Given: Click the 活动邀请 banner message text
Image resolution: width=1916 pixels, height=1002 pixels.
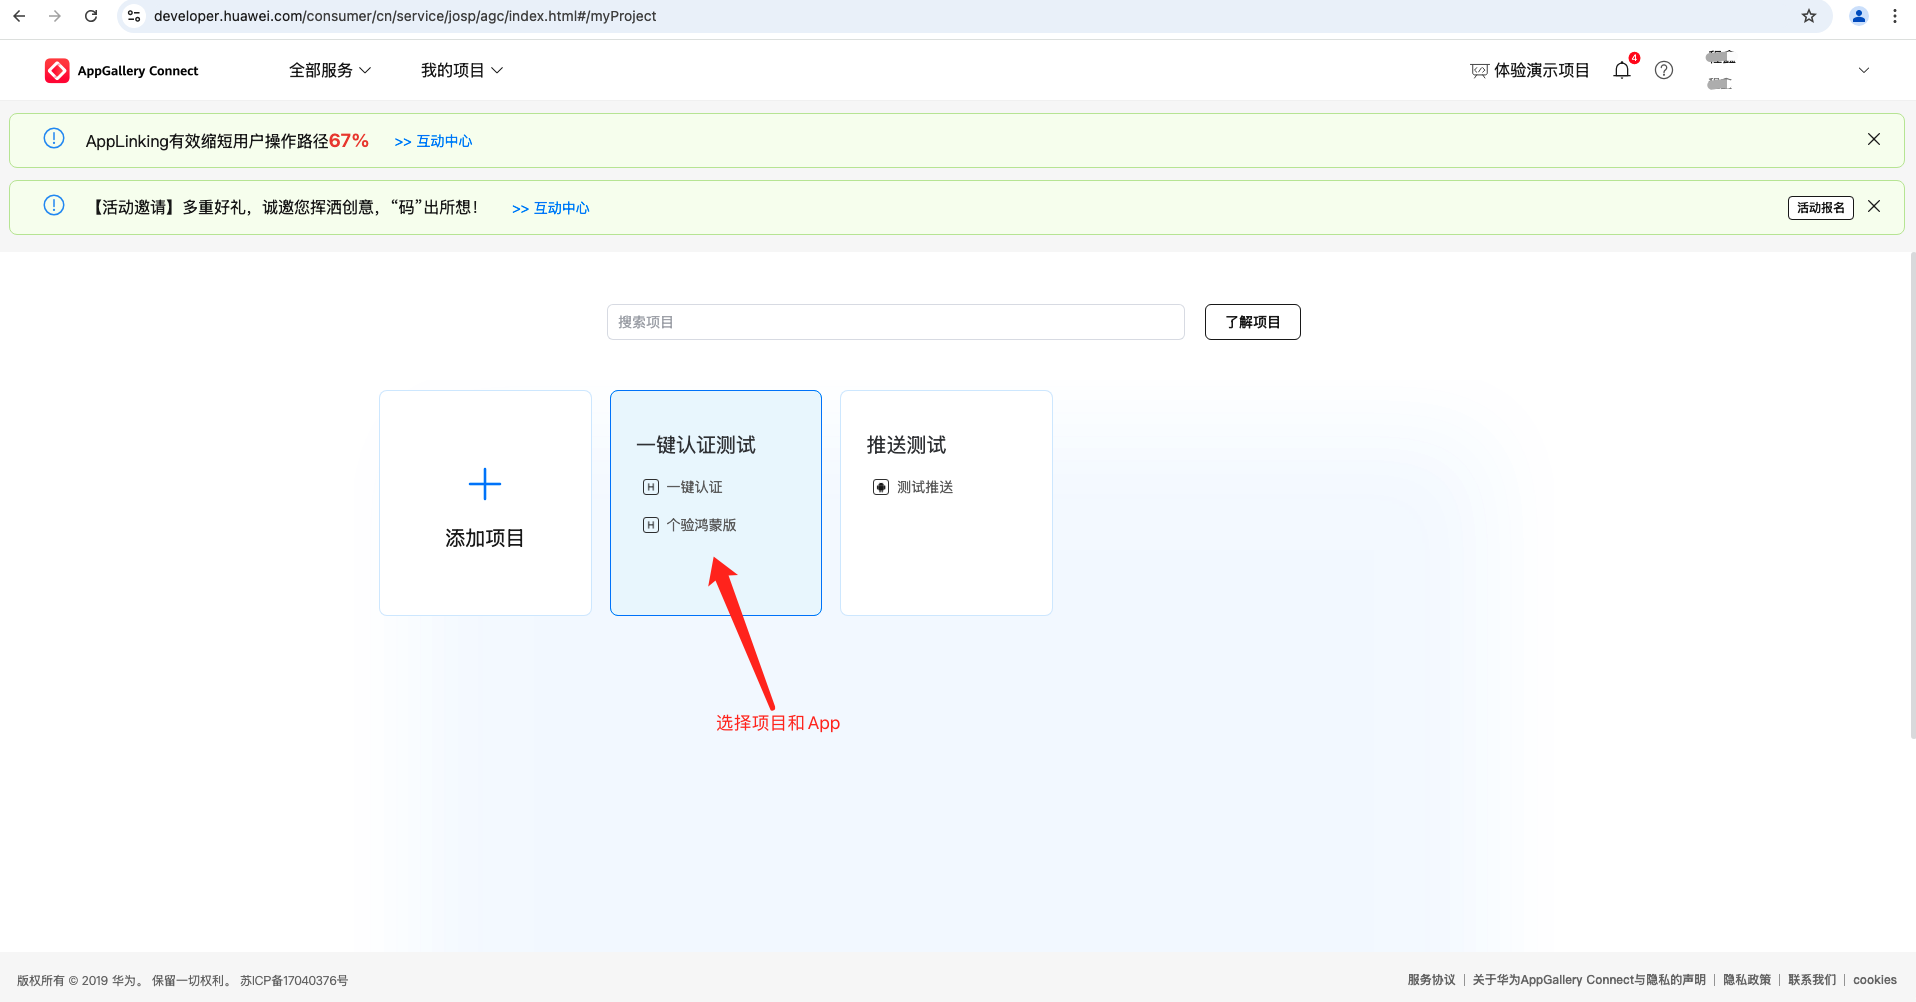Looking at the screenshot, I should click(286, 207).
